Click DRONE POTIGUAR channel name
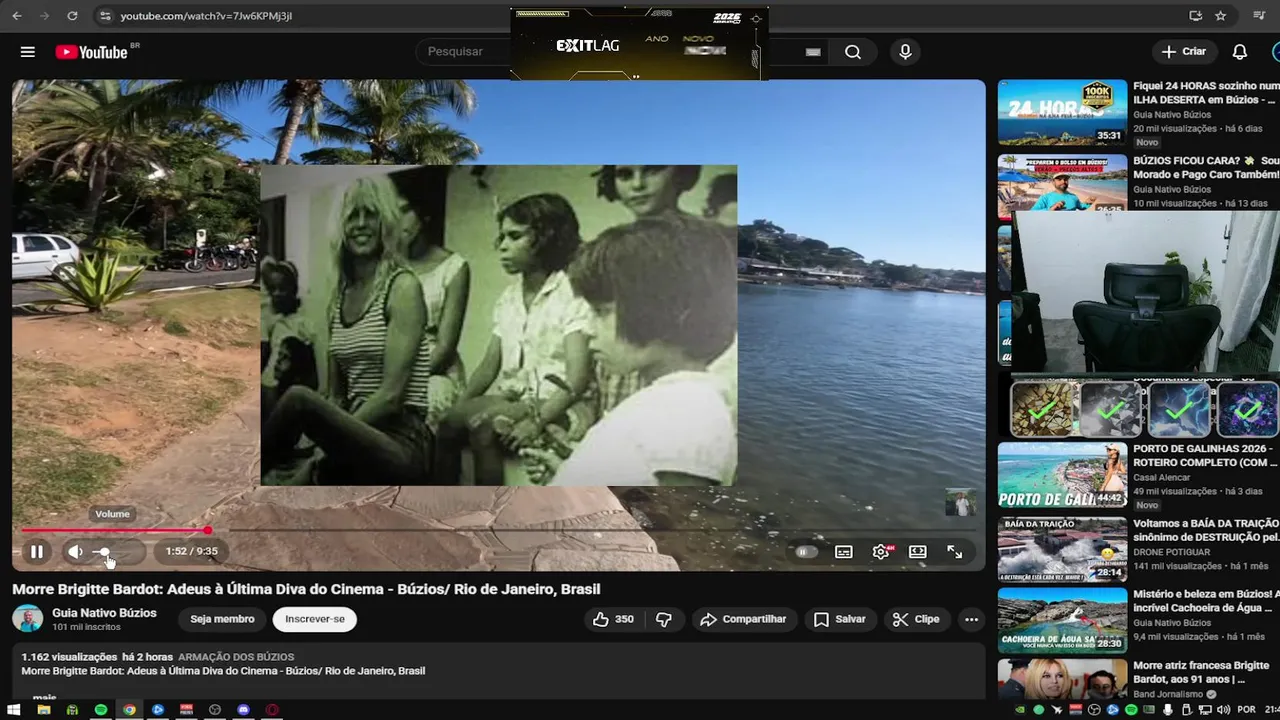This screenshot has width=1280, height=720. (x=1171, y=552)
